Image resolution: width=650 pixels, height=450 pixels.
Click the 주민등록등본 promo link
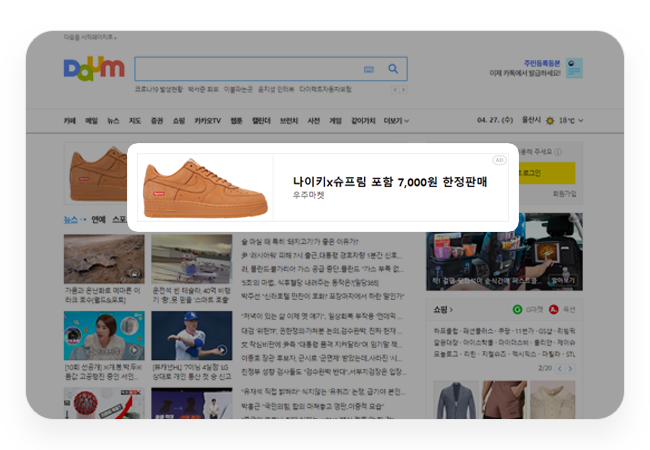542,63
